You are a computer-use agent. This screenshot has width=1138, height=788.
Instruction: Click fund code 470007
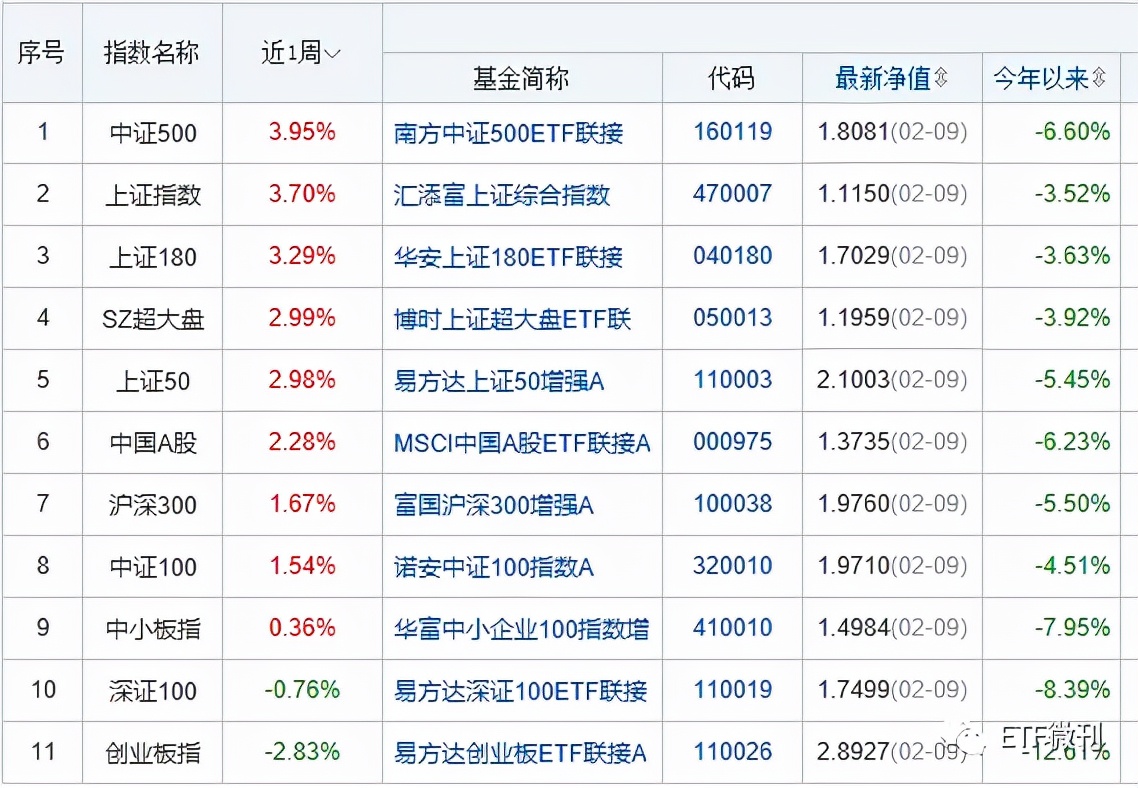(732, 194)
